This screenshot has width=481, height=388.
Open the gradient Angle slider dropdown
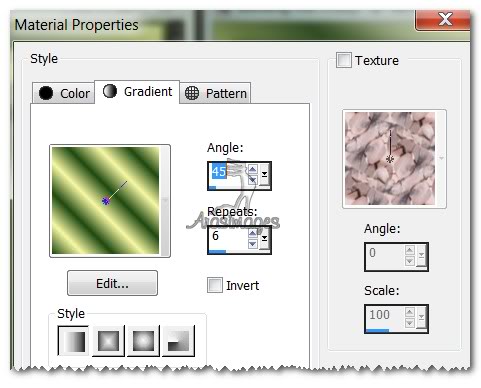(x=265, y=175)
